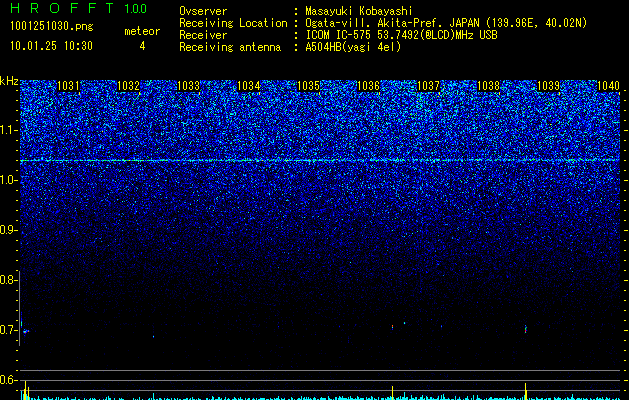
Task: Click the 0.9 frequency axis label
Action: [x=9, y=230]
